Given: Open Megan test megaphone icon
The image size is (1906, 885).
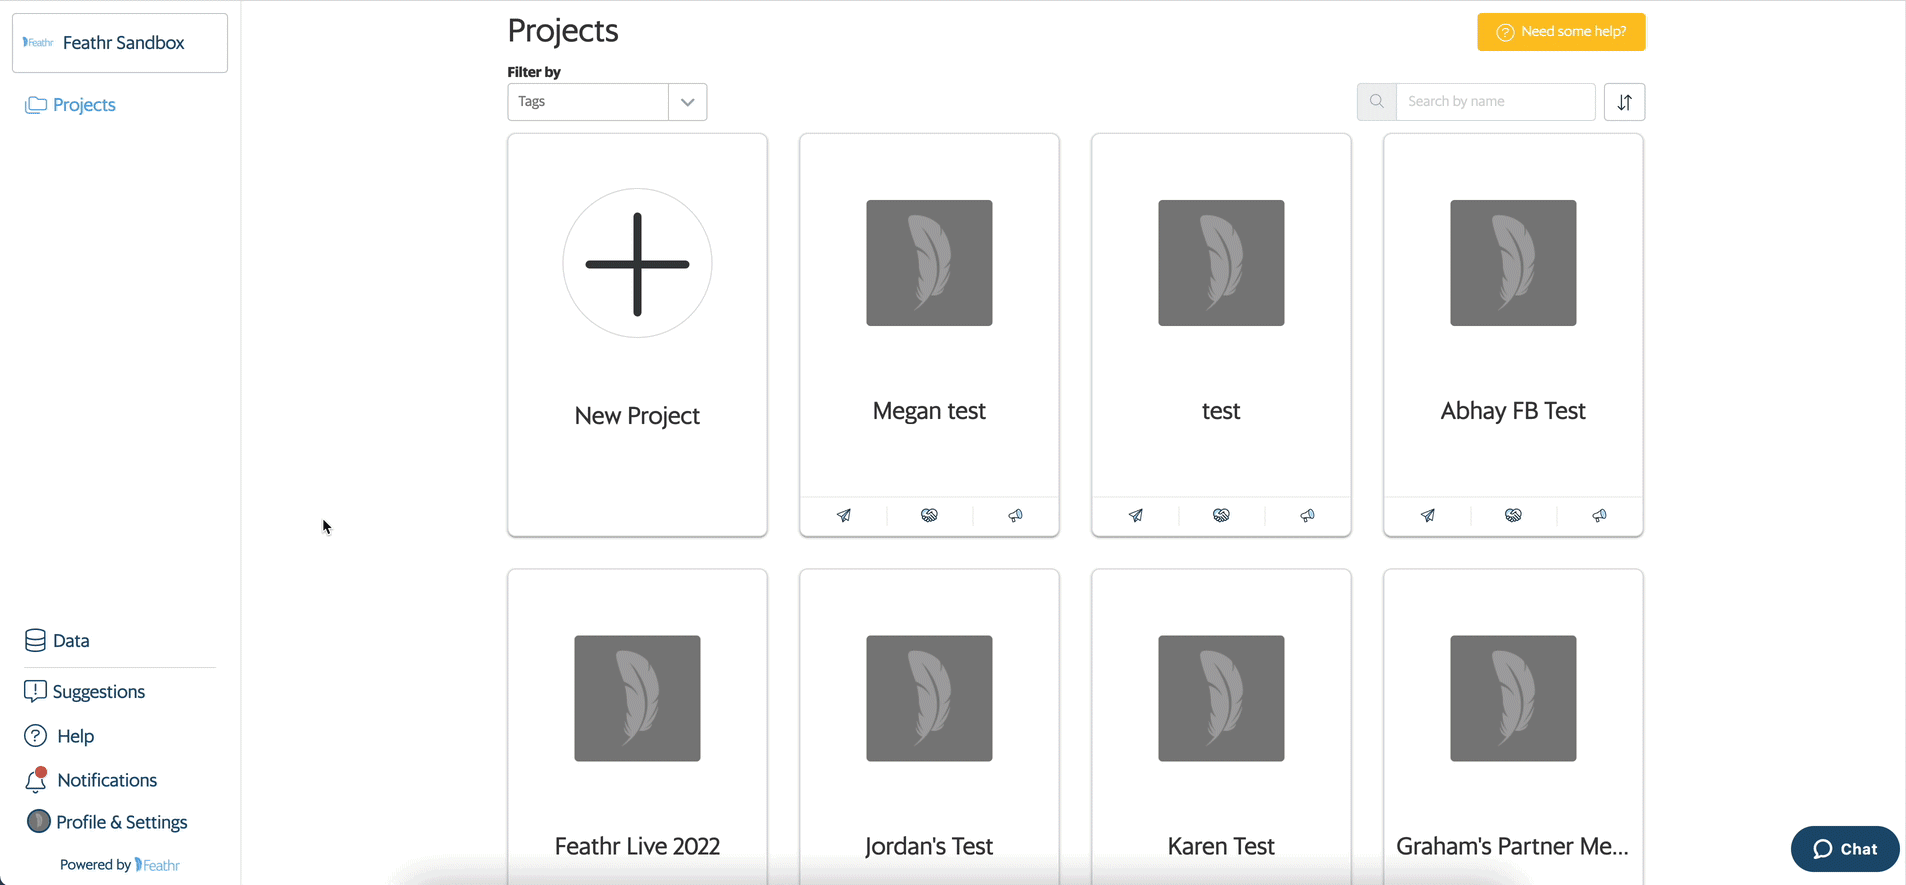Looking at the screenshot, I should 1015,516.
